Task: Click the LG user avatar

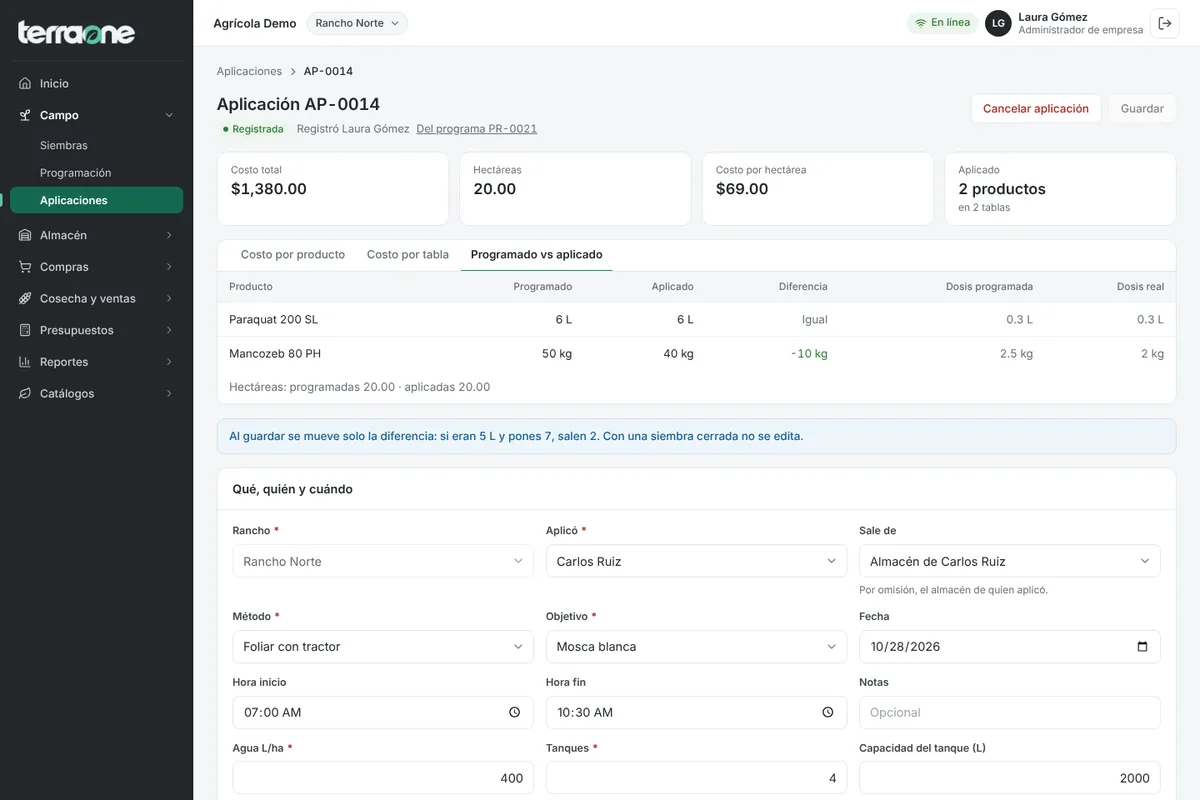Action: 998,23
